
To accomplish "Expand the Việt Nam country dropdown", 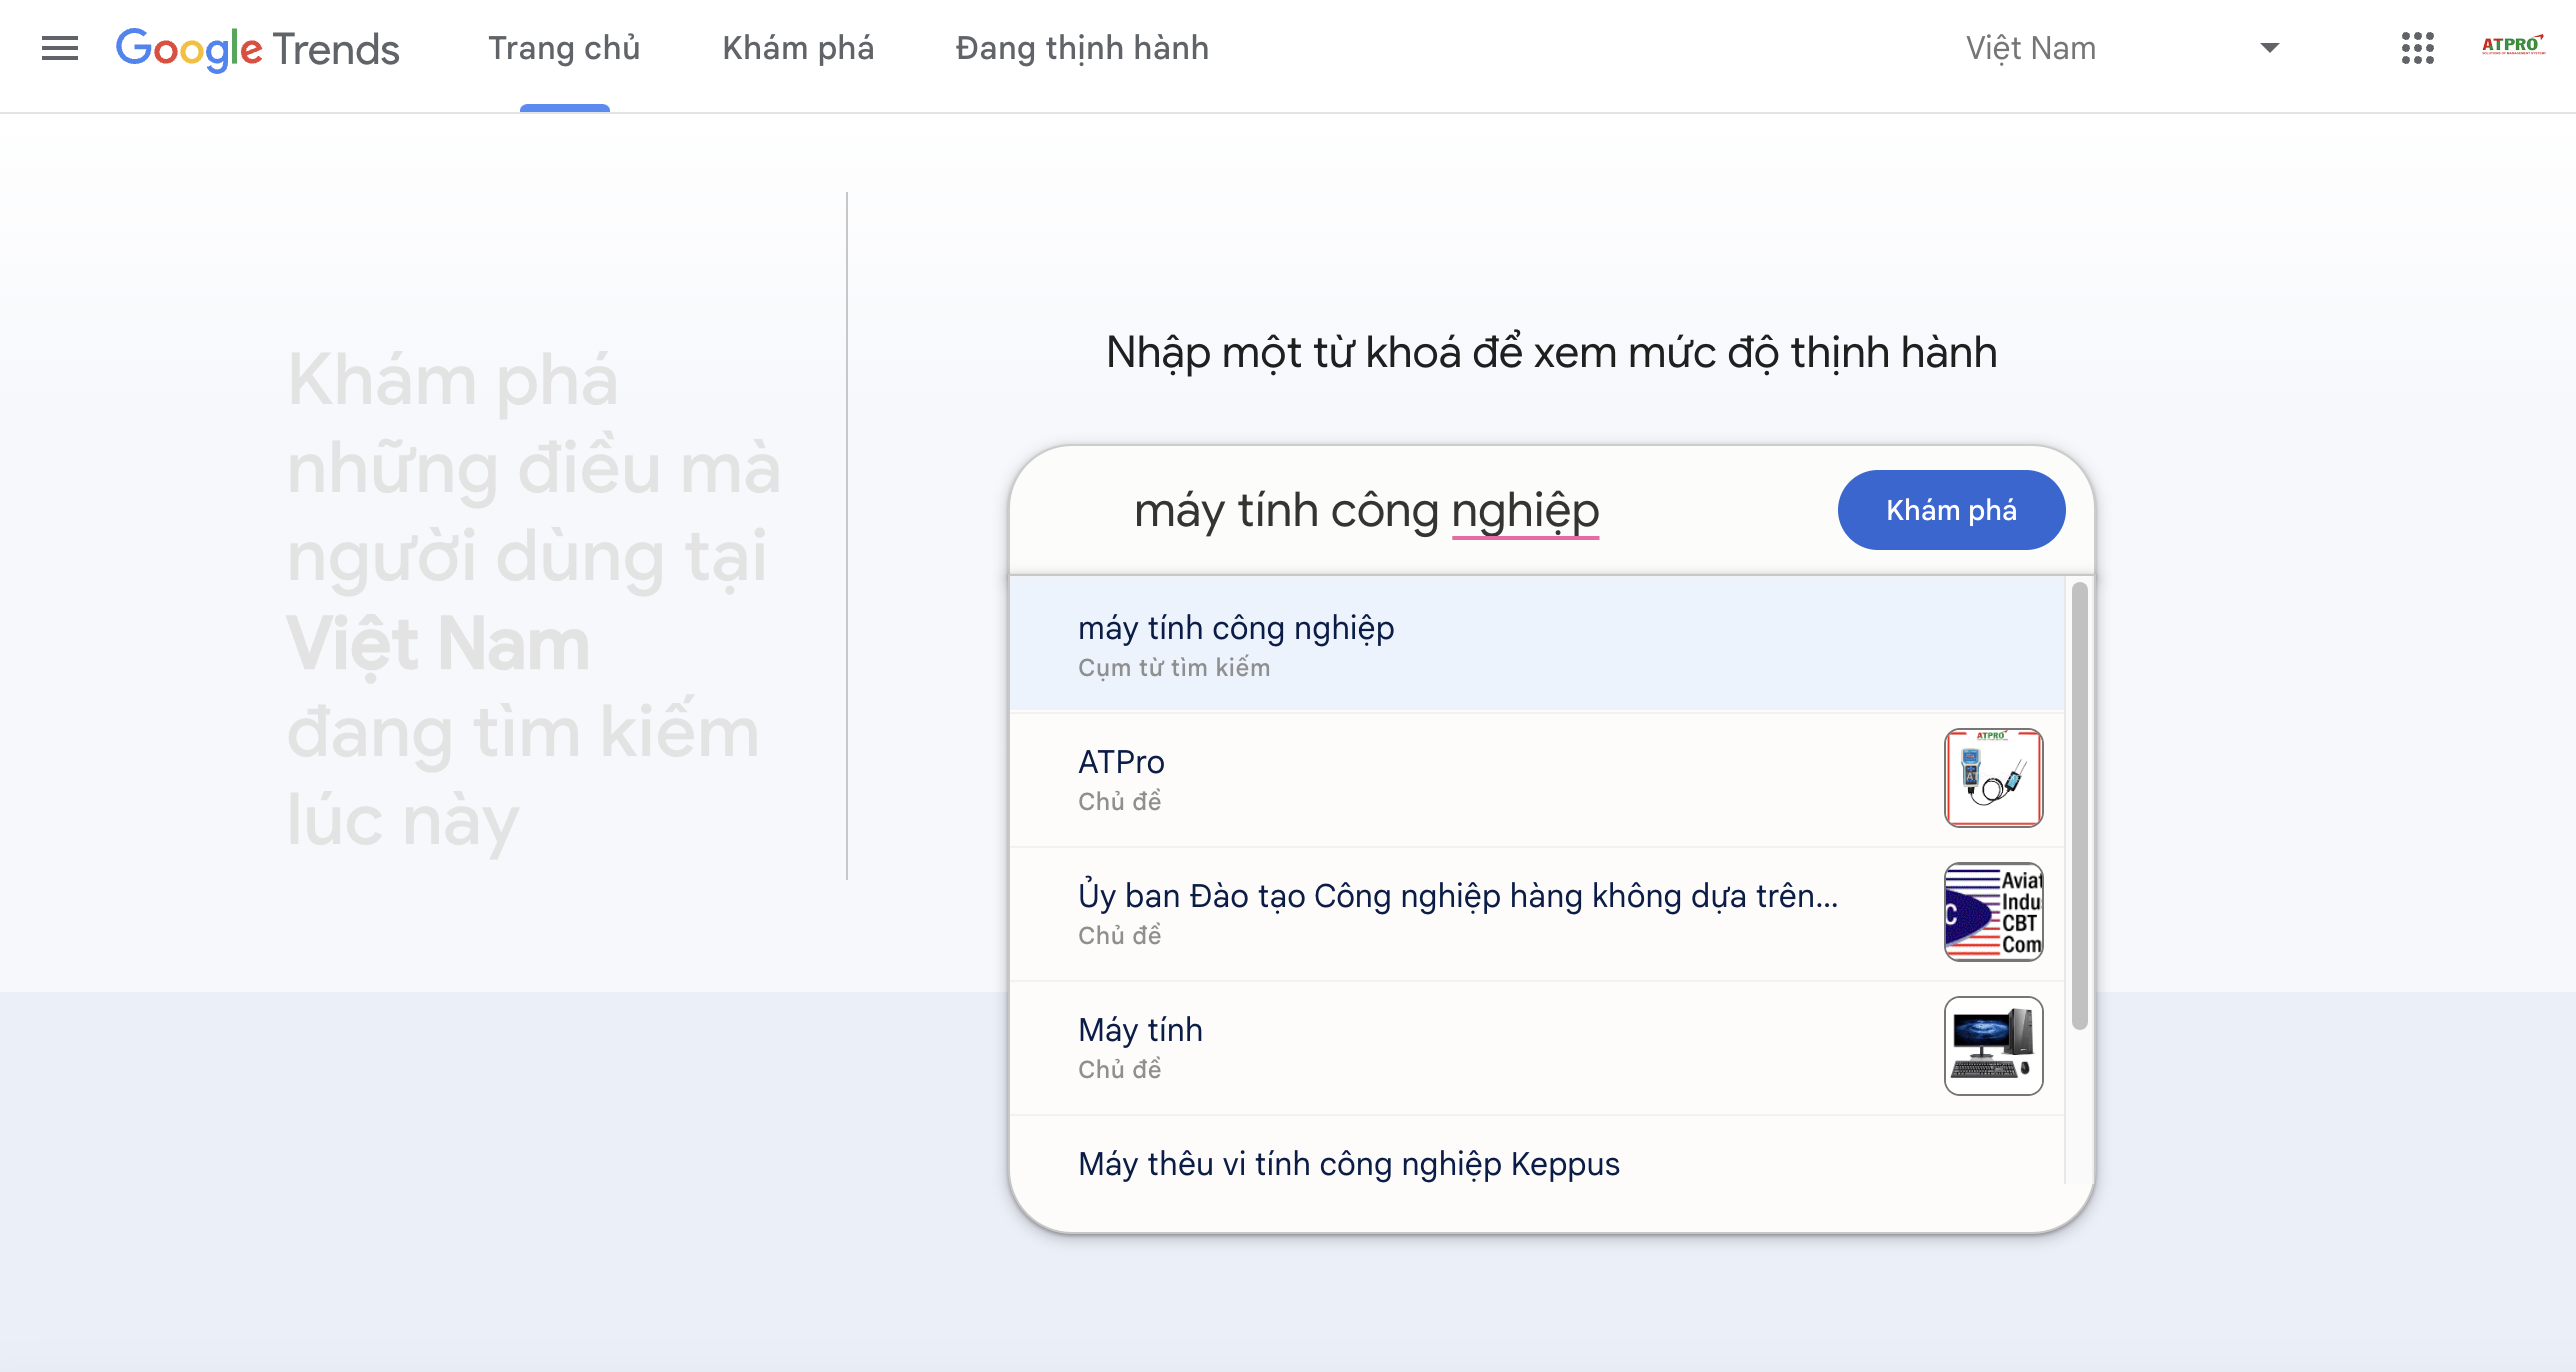I will click(x=2124, y=48).
